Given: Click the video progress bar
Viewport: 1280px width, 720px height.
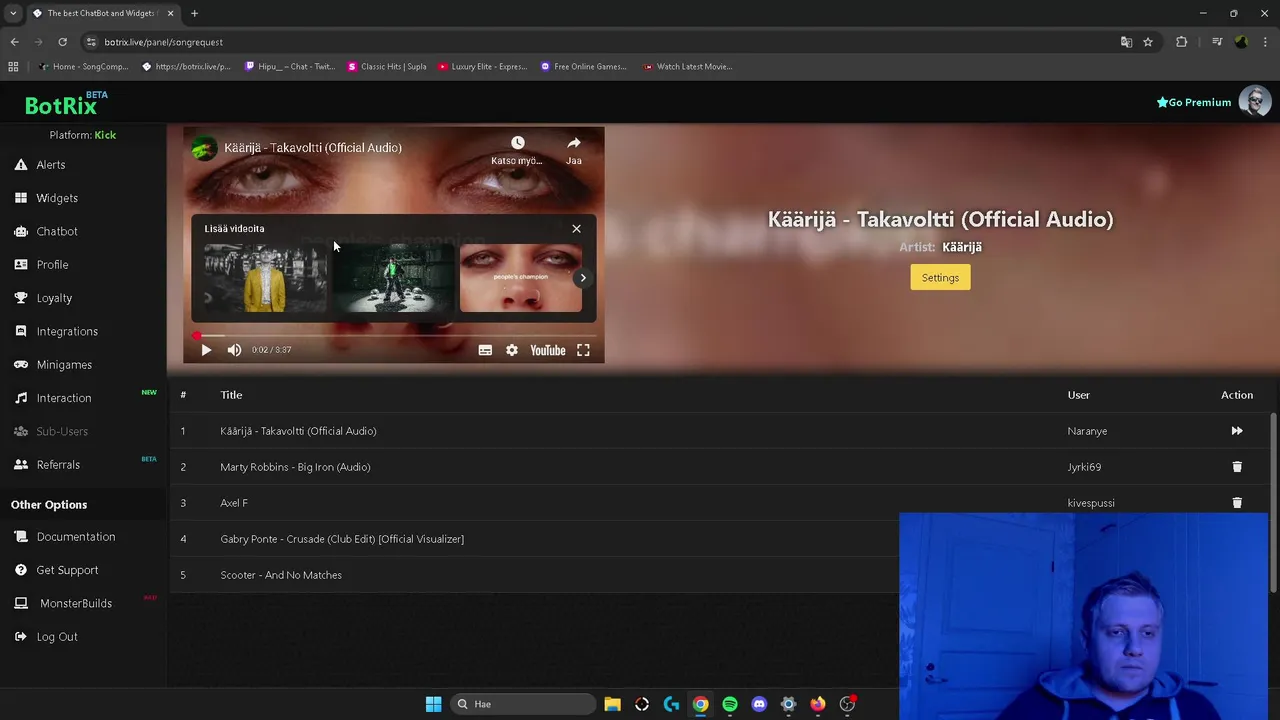Looking at the screenshot, I should pyautogui.click(x=394, y=336).
